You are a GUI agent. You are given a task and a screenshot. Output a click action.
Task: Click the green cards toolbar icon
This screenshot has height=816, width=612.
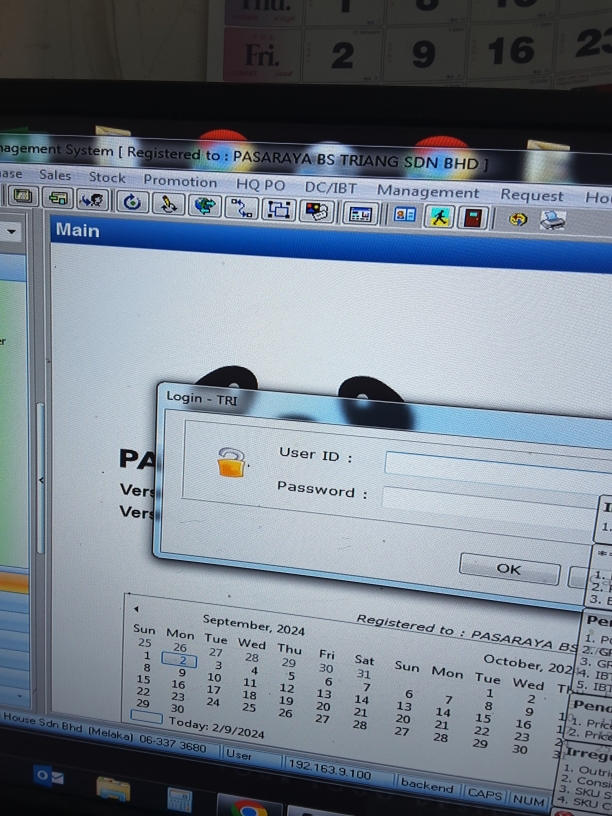(58, 198)
